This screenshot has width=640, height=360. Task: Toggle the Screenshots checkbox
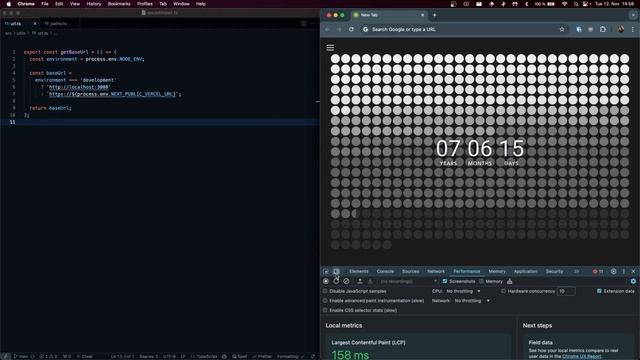pos(445,281)
